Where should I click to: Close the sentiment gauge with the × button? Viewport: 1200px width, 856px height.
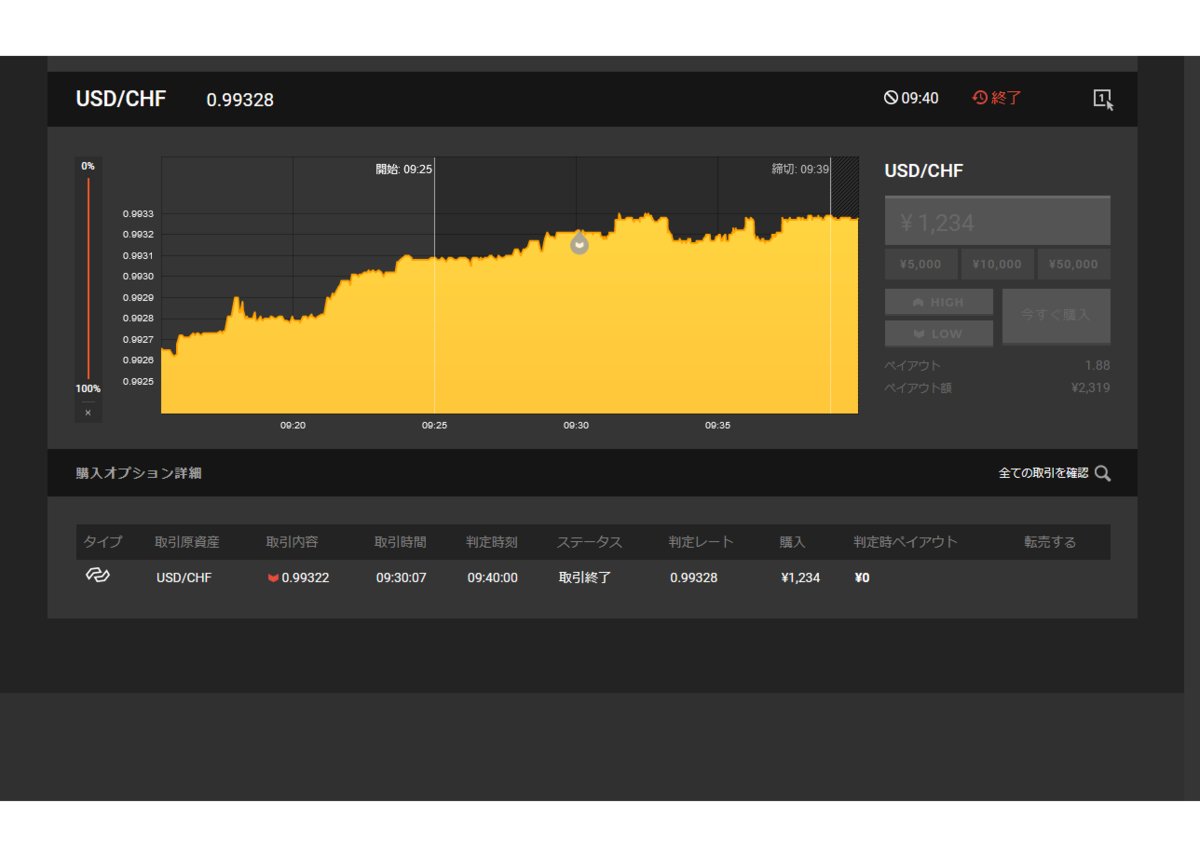pyautogui.click(x=88, y=412)
